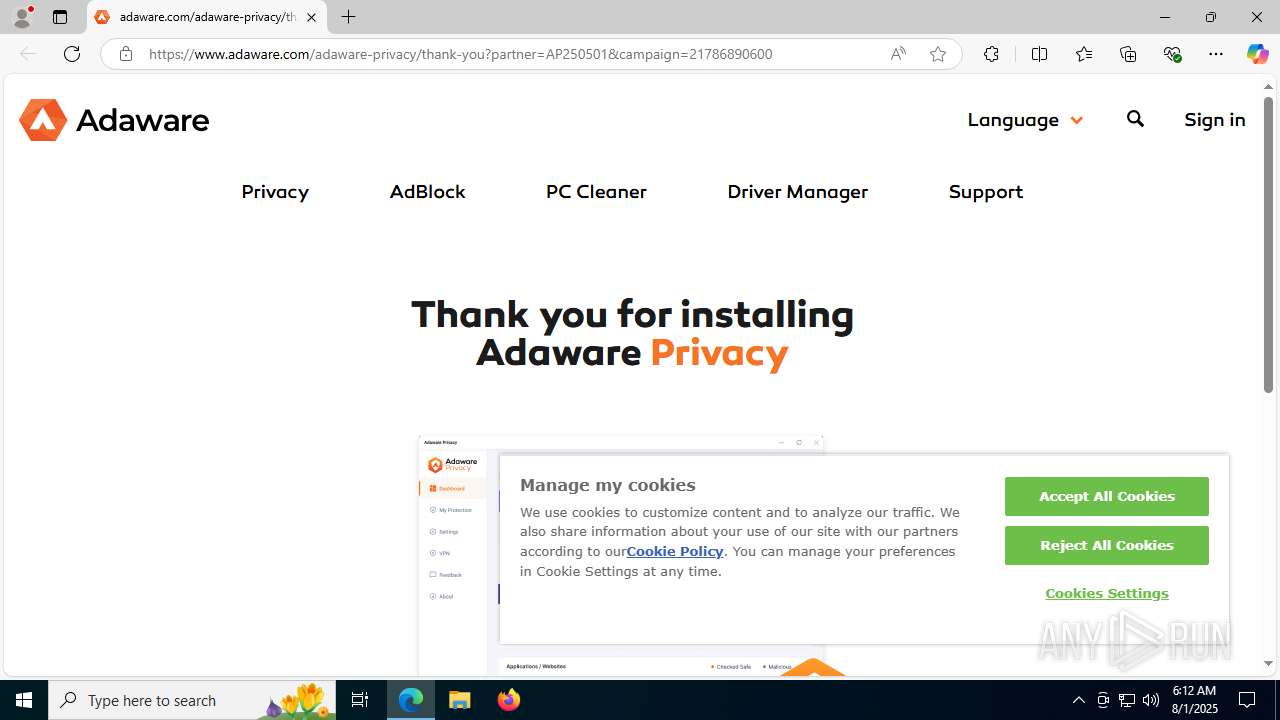Open the Collections icon
This screenshot has height=720, width=1280.
[1128, 54]
